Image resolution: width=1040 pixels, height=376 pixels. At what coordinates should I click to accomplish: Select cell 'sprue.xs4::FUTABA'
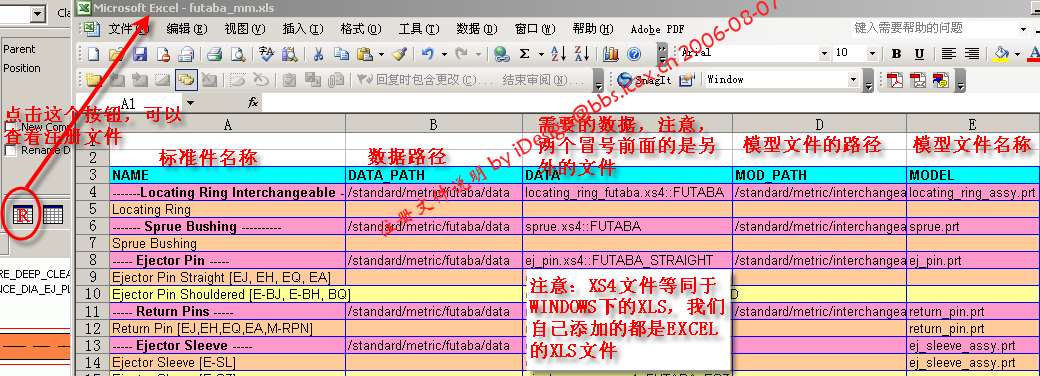[627, 226]
